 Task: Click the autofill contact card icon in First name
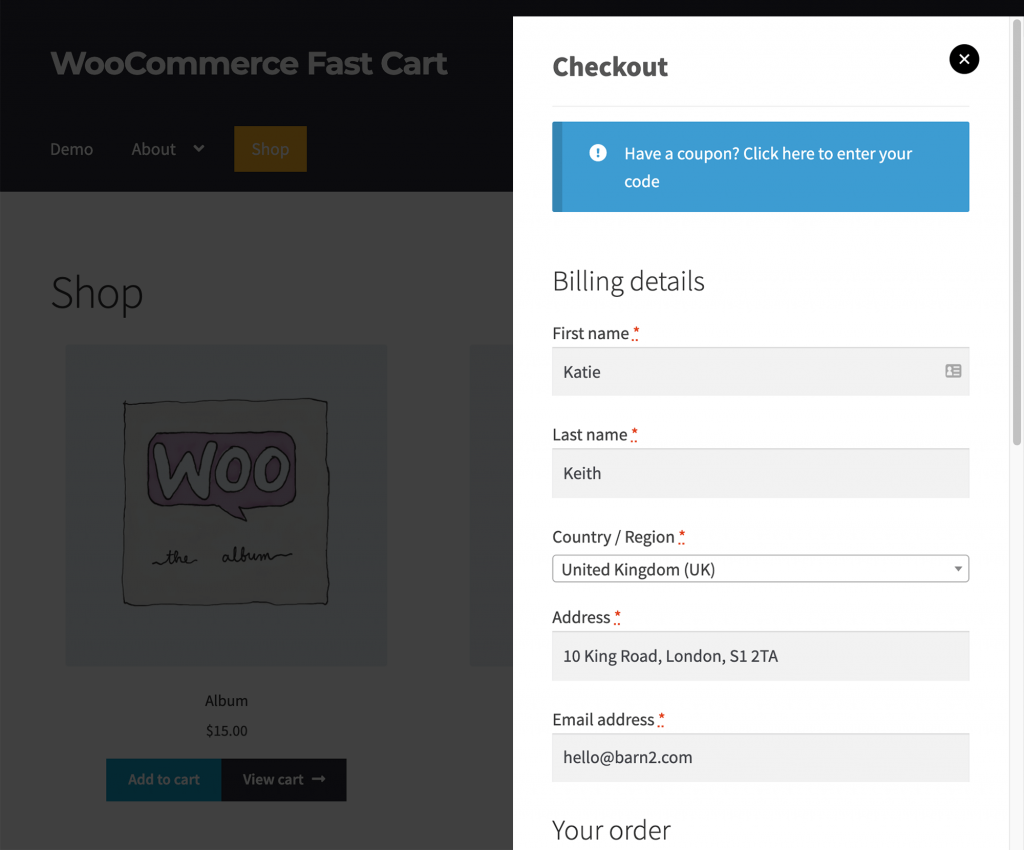pyautogui.click(x=953, y=371)
